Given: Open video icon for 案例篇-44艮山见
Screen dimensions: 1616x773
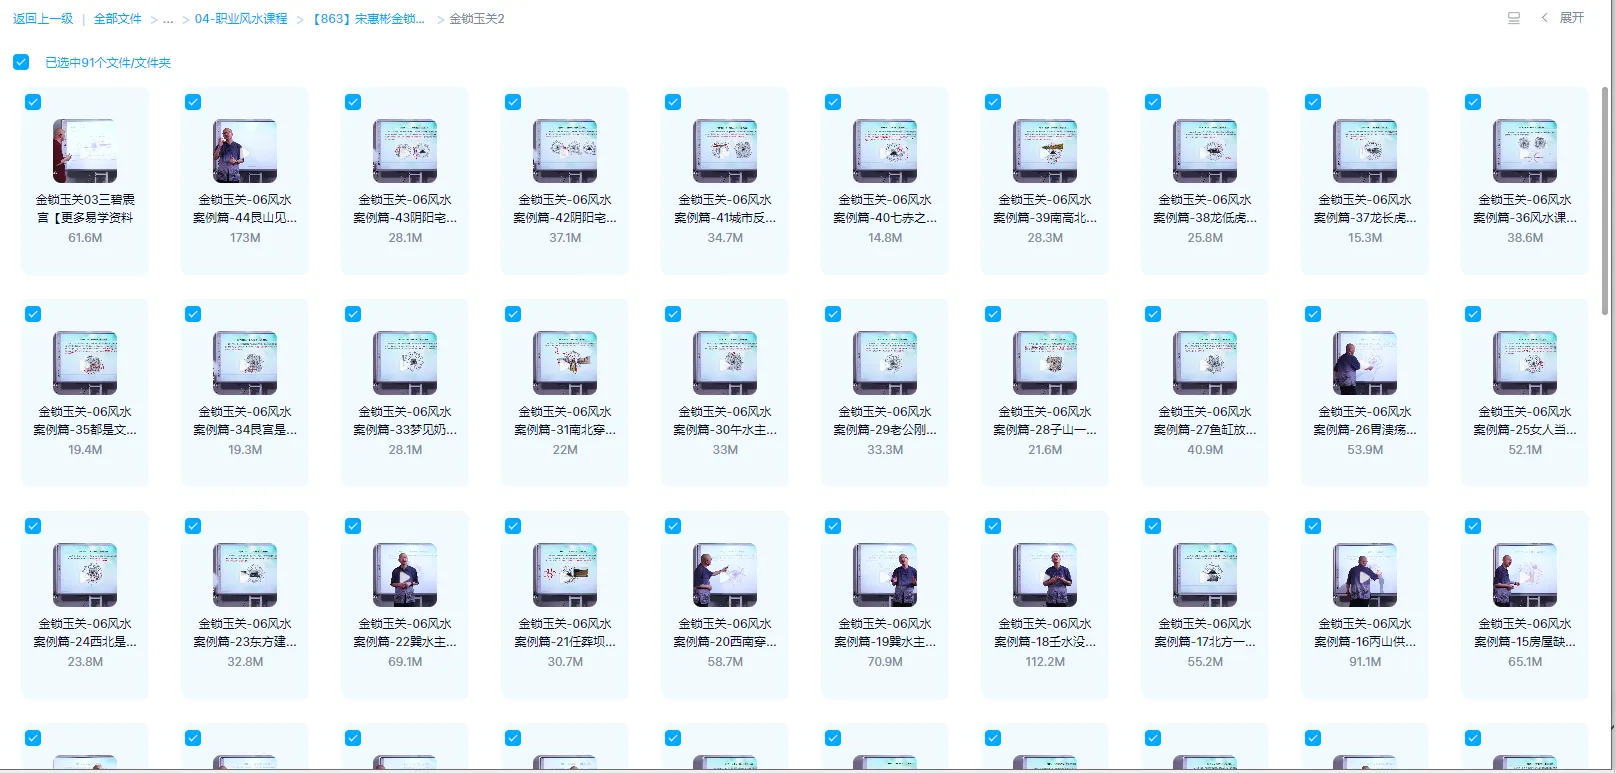Looking at the screenshot, I should pyautogui.click(x=245, y=151).
